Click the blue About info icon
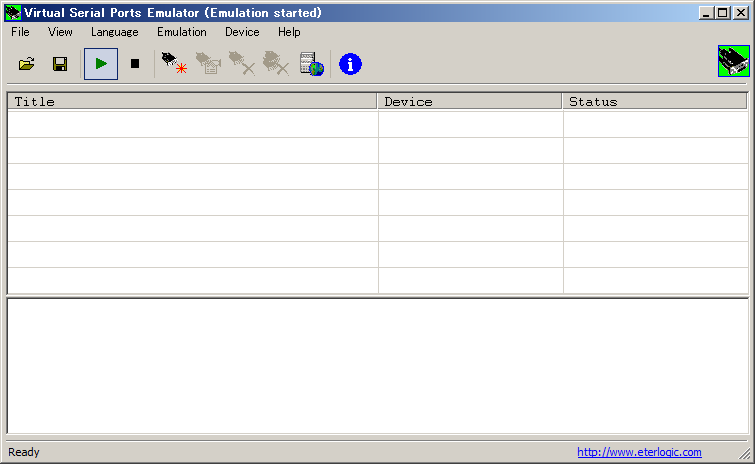The height and width of the screenshot is (464, 755). (350, 64)
